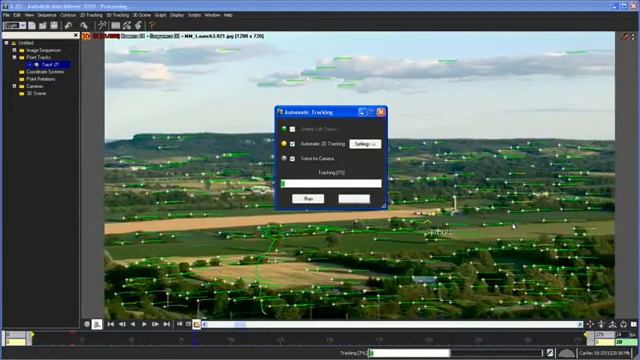Open the 3D Scene menu

pos(142,15)
